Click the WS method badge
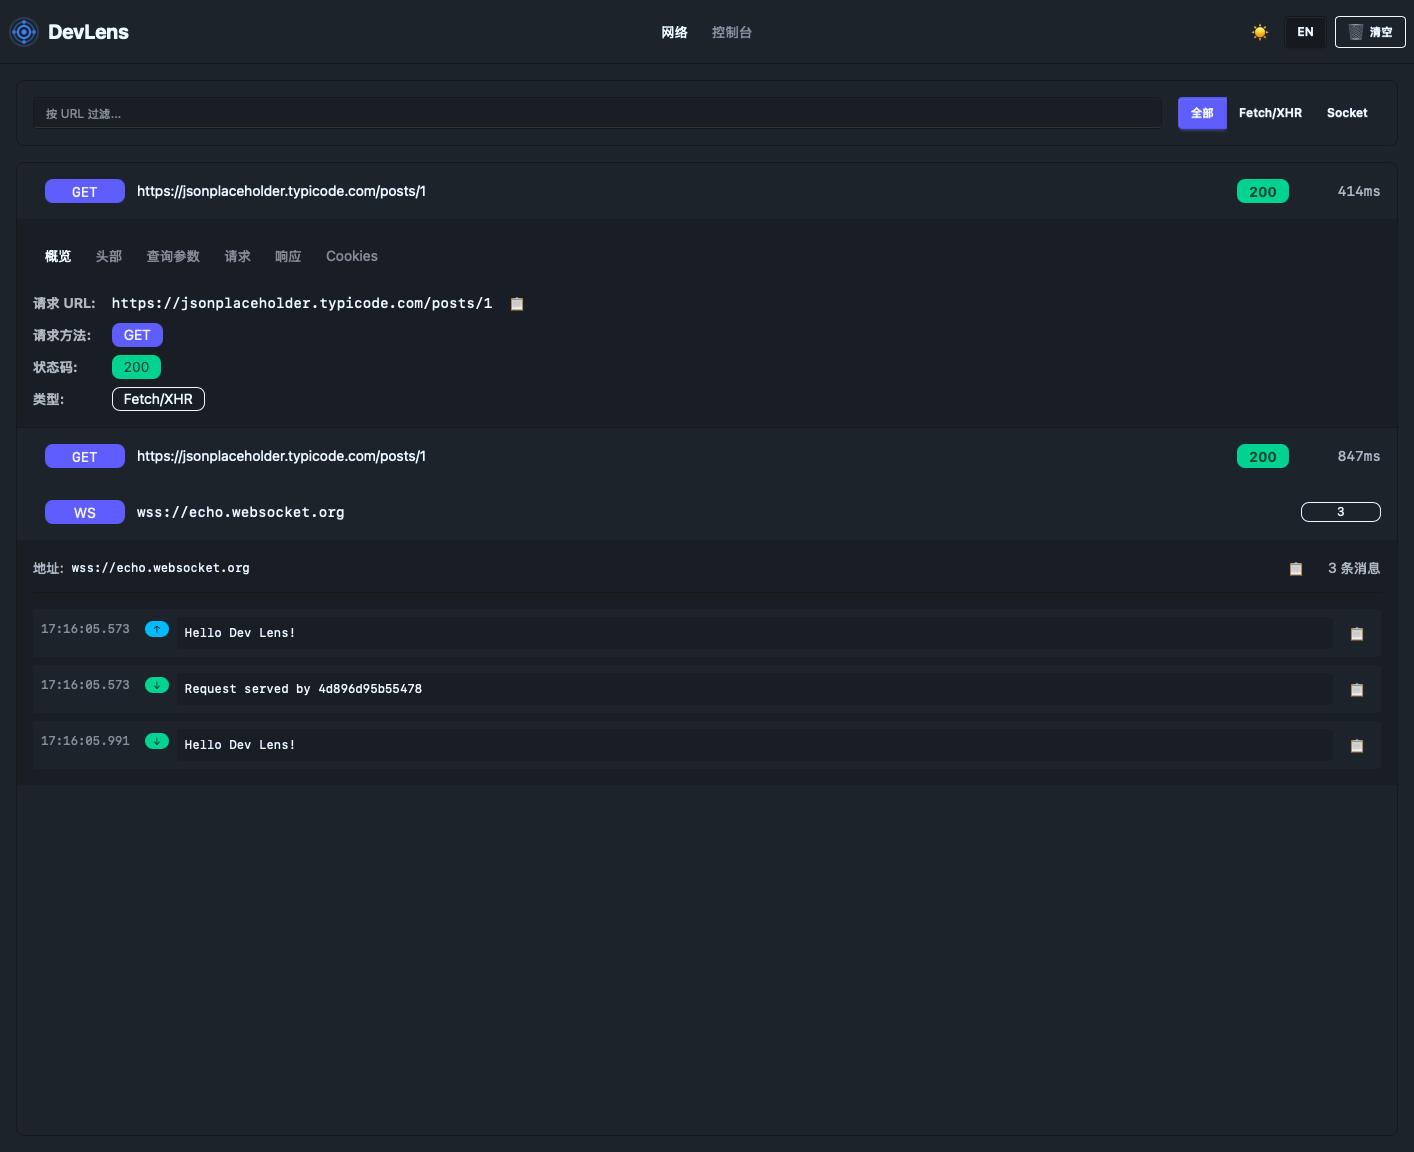The width and height of the screenshot is (1414, 1152). 85,512
